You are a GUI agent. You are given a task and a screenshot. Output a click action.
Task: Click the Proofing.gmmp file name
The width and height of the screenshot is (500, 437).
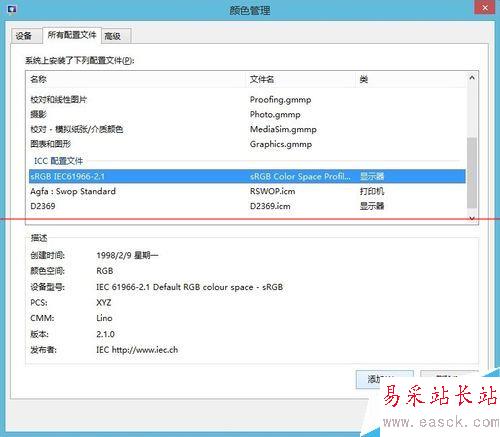280,100
